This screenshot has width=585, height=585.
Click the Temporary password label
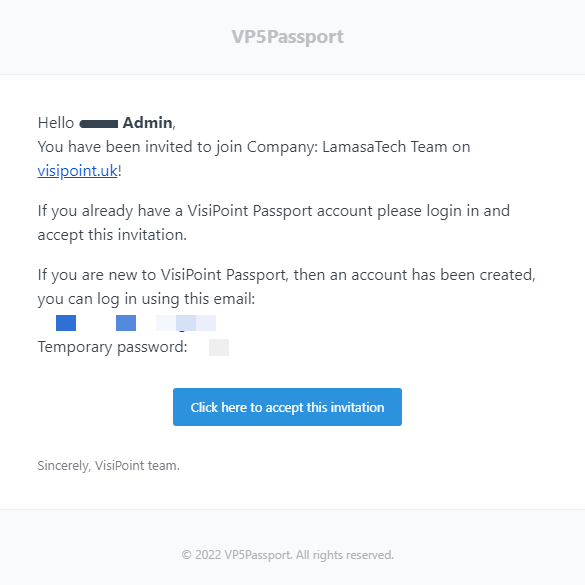pos(112,347)
